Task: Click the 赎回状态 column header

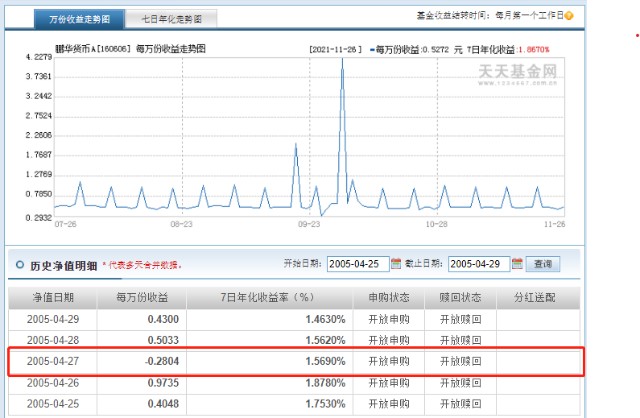Action: point(460,298)
